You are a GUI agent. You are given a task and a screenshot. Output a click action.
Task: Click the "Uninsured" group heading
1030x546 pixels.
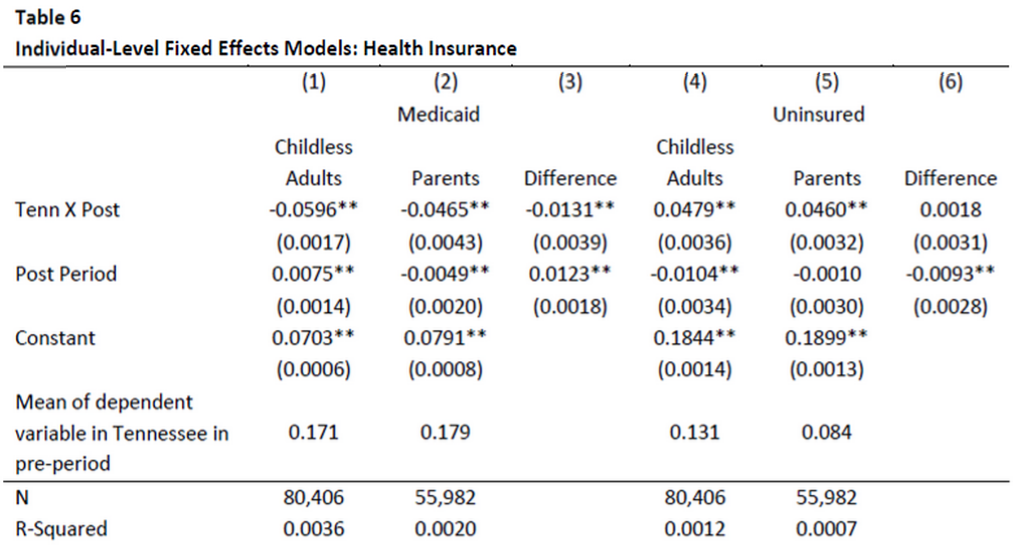(x=818, y=114)
